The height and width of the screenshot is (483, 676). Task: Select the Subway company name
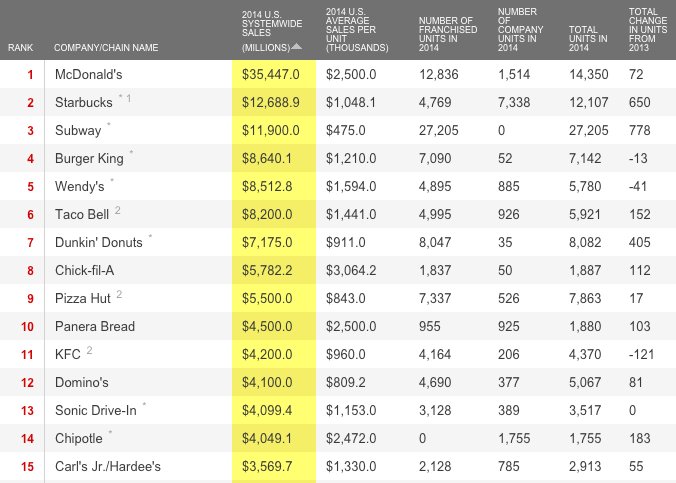(78, 130)
